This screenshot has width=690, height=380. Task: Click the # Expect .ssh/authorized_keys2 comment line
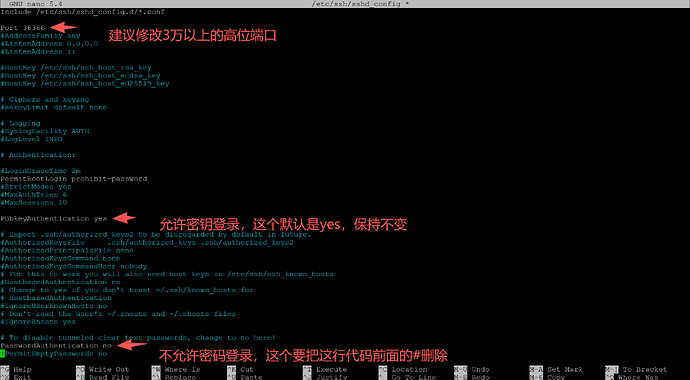(x=156, y=234)
